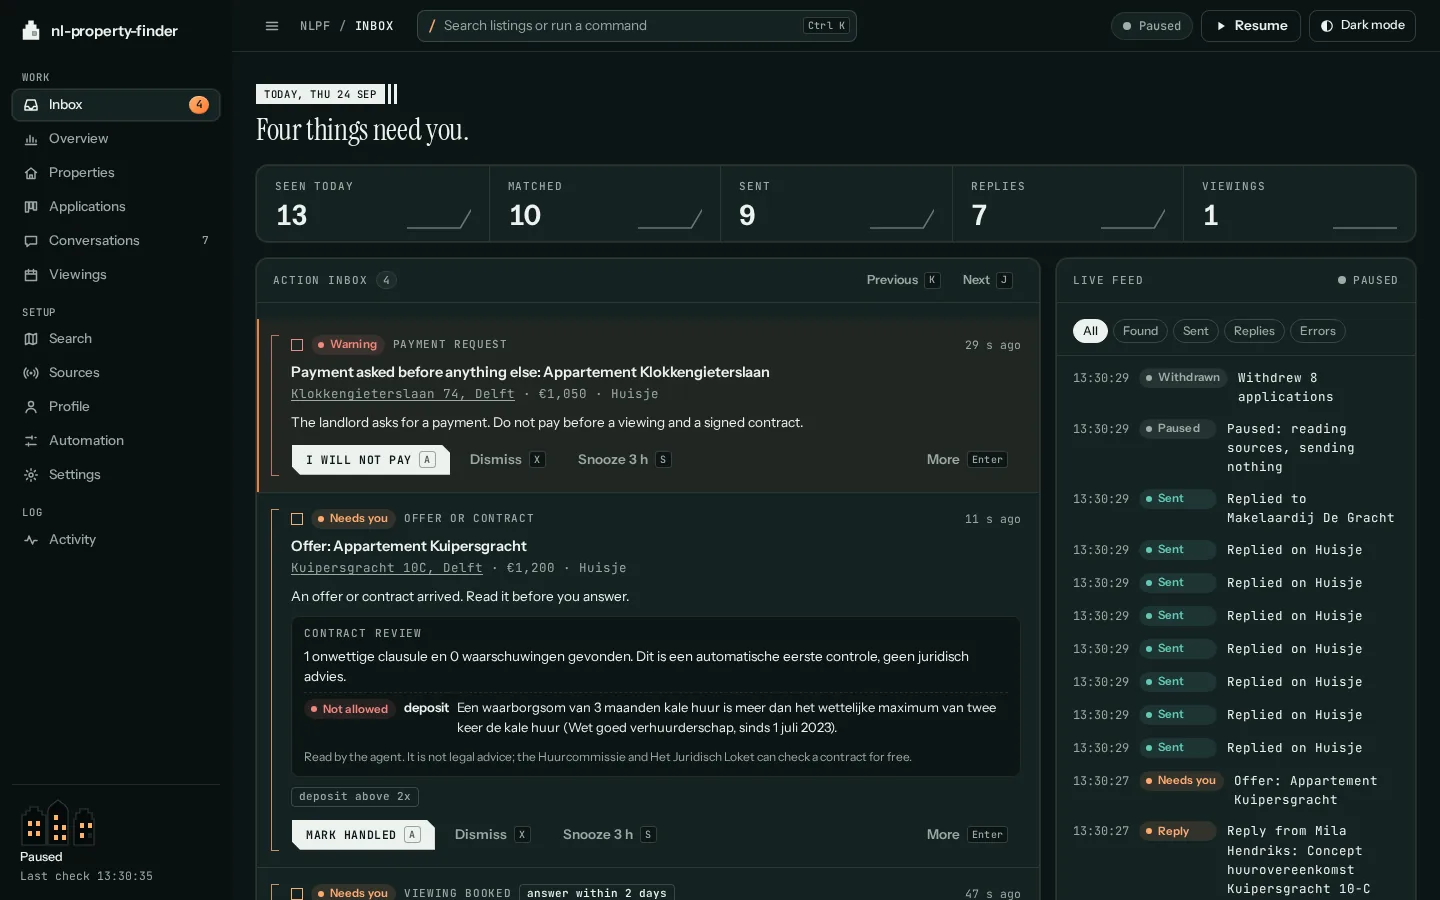Click the INBOX breadcrumb

pos(374,26)
